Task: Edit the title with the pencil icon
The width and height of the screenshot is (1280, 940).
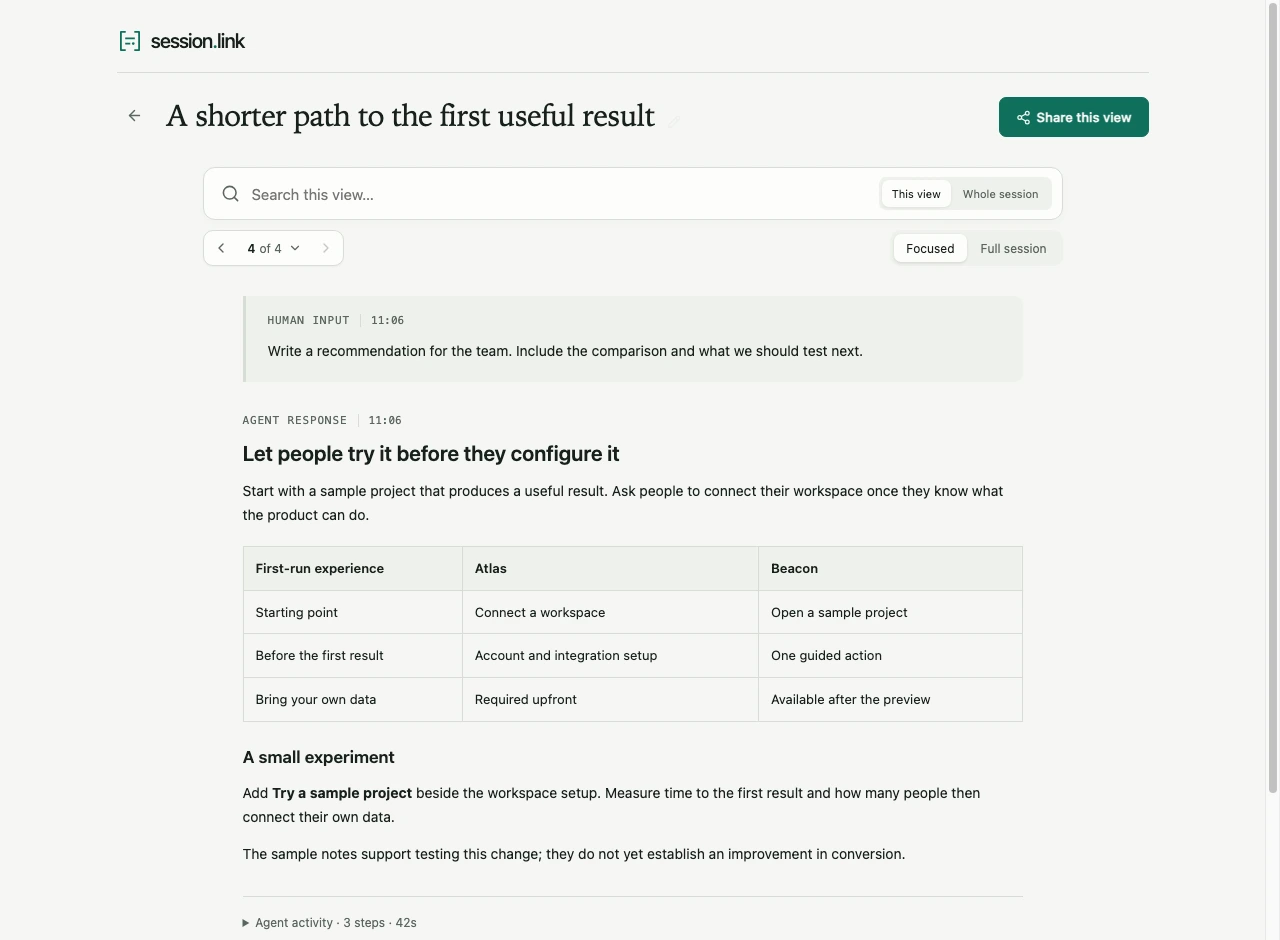Action: pos(674,121)
